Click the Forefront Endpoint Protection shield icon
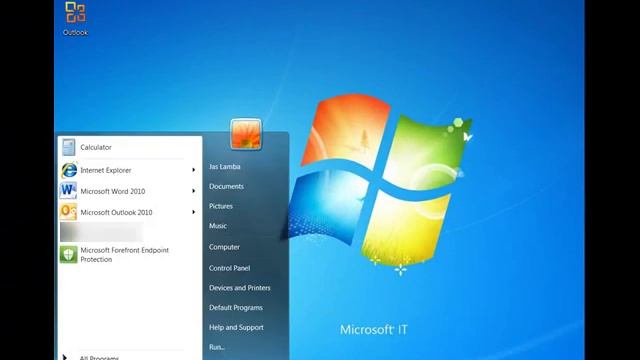 68,254
